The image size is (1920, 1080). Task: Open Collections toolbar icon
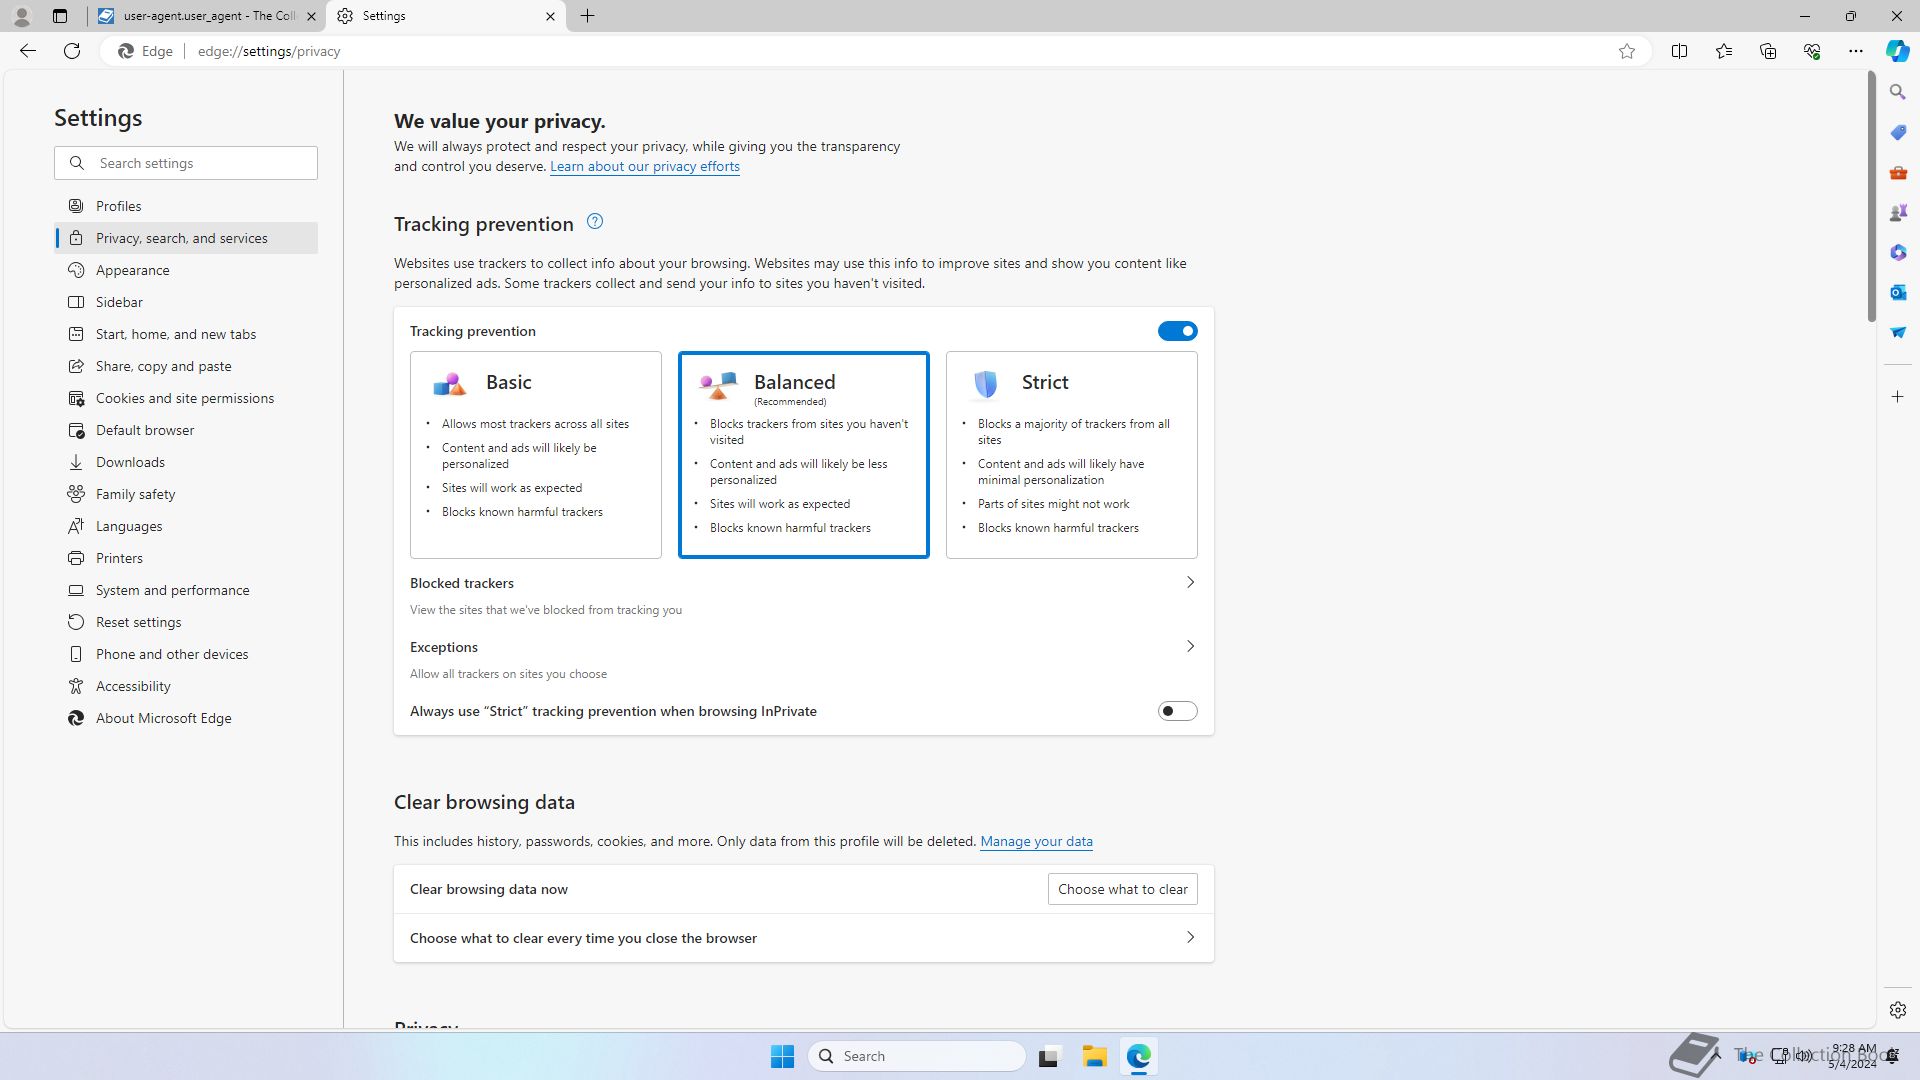(x=1767, y=51)
